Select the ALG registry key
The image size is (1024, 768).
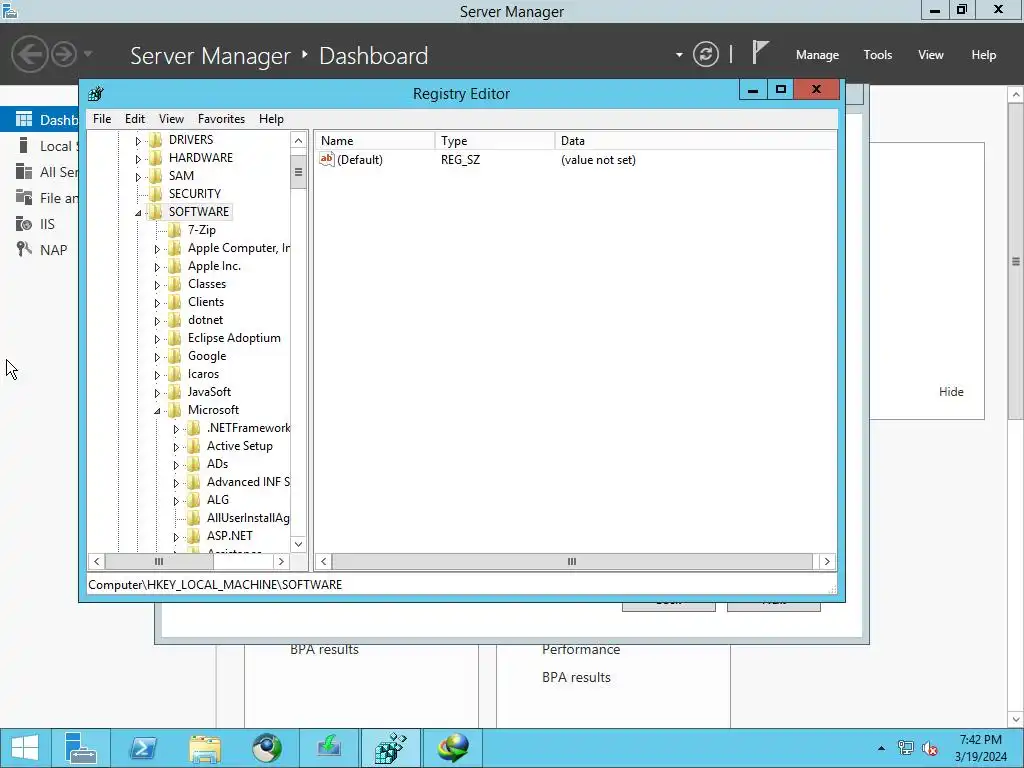click(217, 500)
